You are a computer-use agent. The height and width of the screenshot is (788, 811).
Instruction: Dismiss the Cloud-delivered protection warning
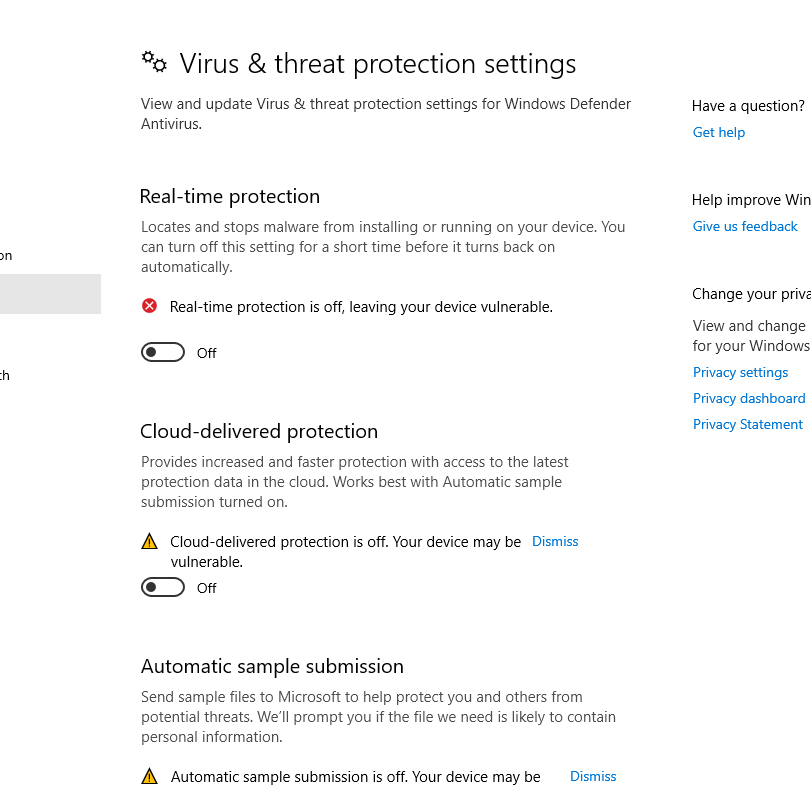[x=555, y=541]
